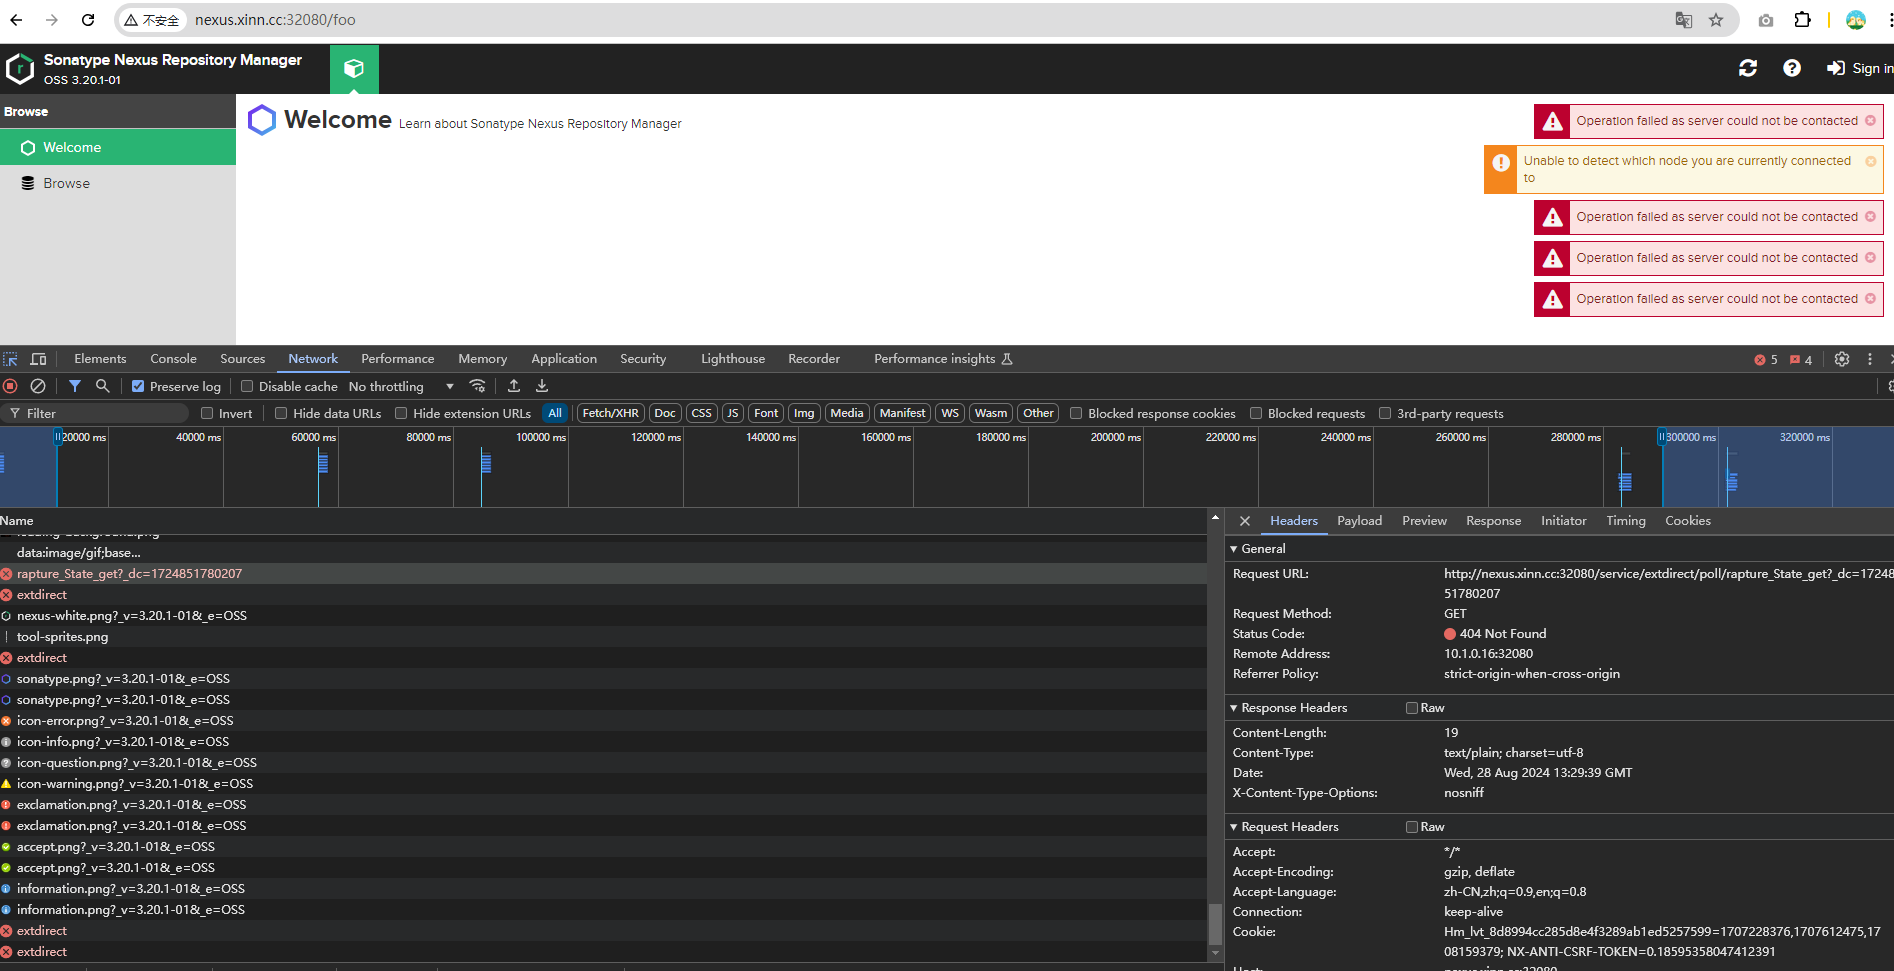Open the translate page icon in address bar

(x=1684, y=20)
